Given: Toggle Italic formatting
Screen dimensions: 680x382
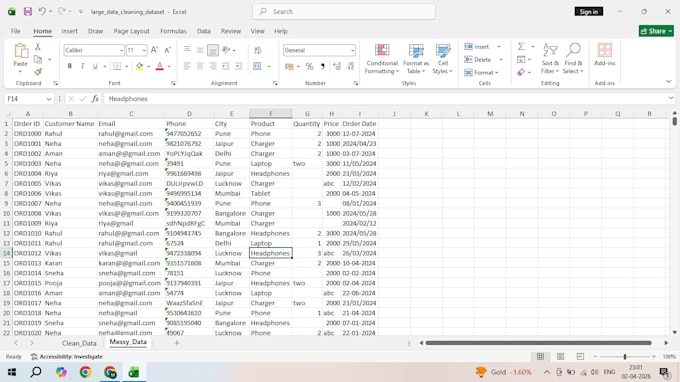Looking at the screenshot, I should (x=82, y=66).
